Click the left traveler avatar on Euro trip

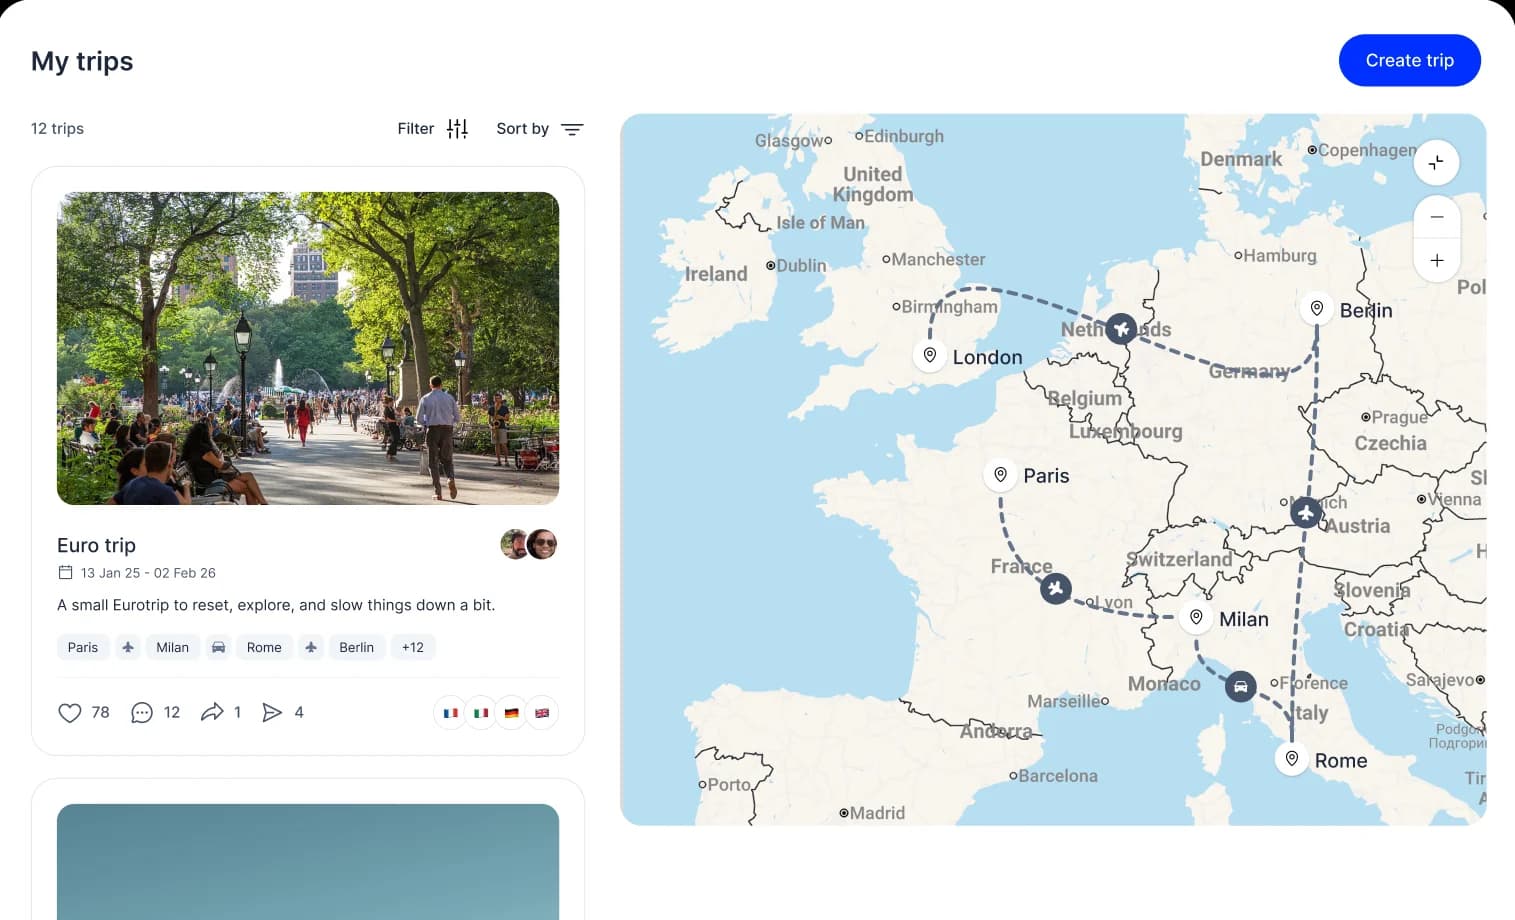pyautogui.click(x=514, y=544)
